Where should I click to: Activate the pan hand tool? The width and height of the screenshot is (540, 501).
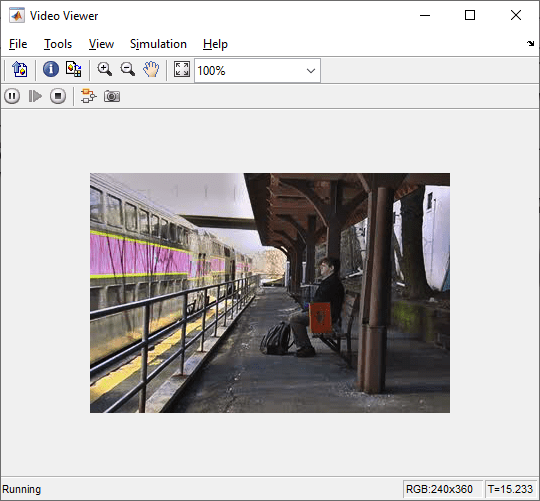(151, 69)
